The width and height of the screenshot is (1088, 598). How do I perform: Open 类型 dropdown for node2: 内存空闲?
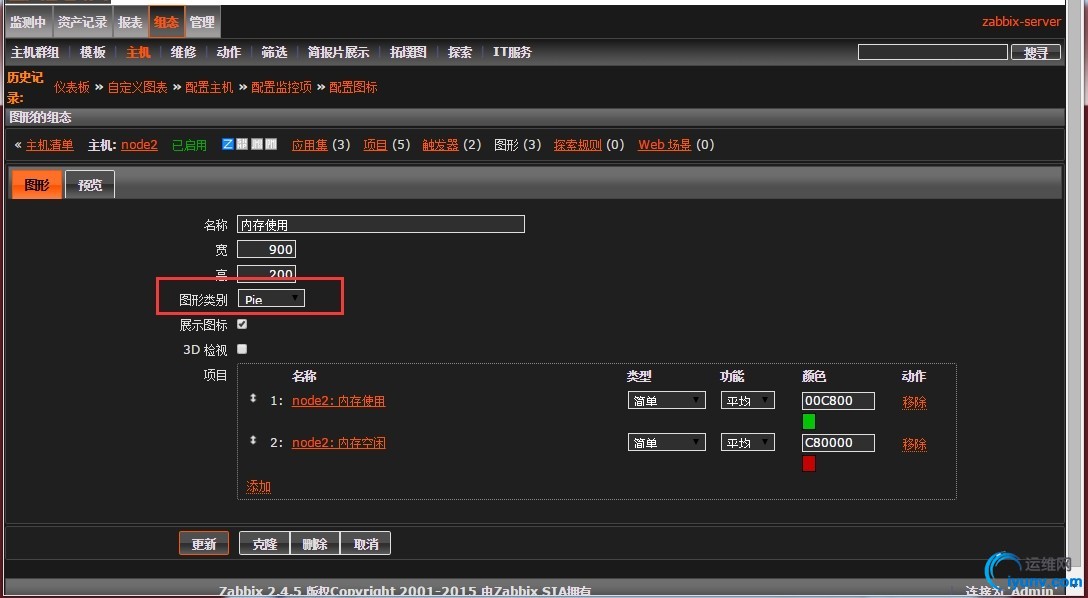coord(667,442)
